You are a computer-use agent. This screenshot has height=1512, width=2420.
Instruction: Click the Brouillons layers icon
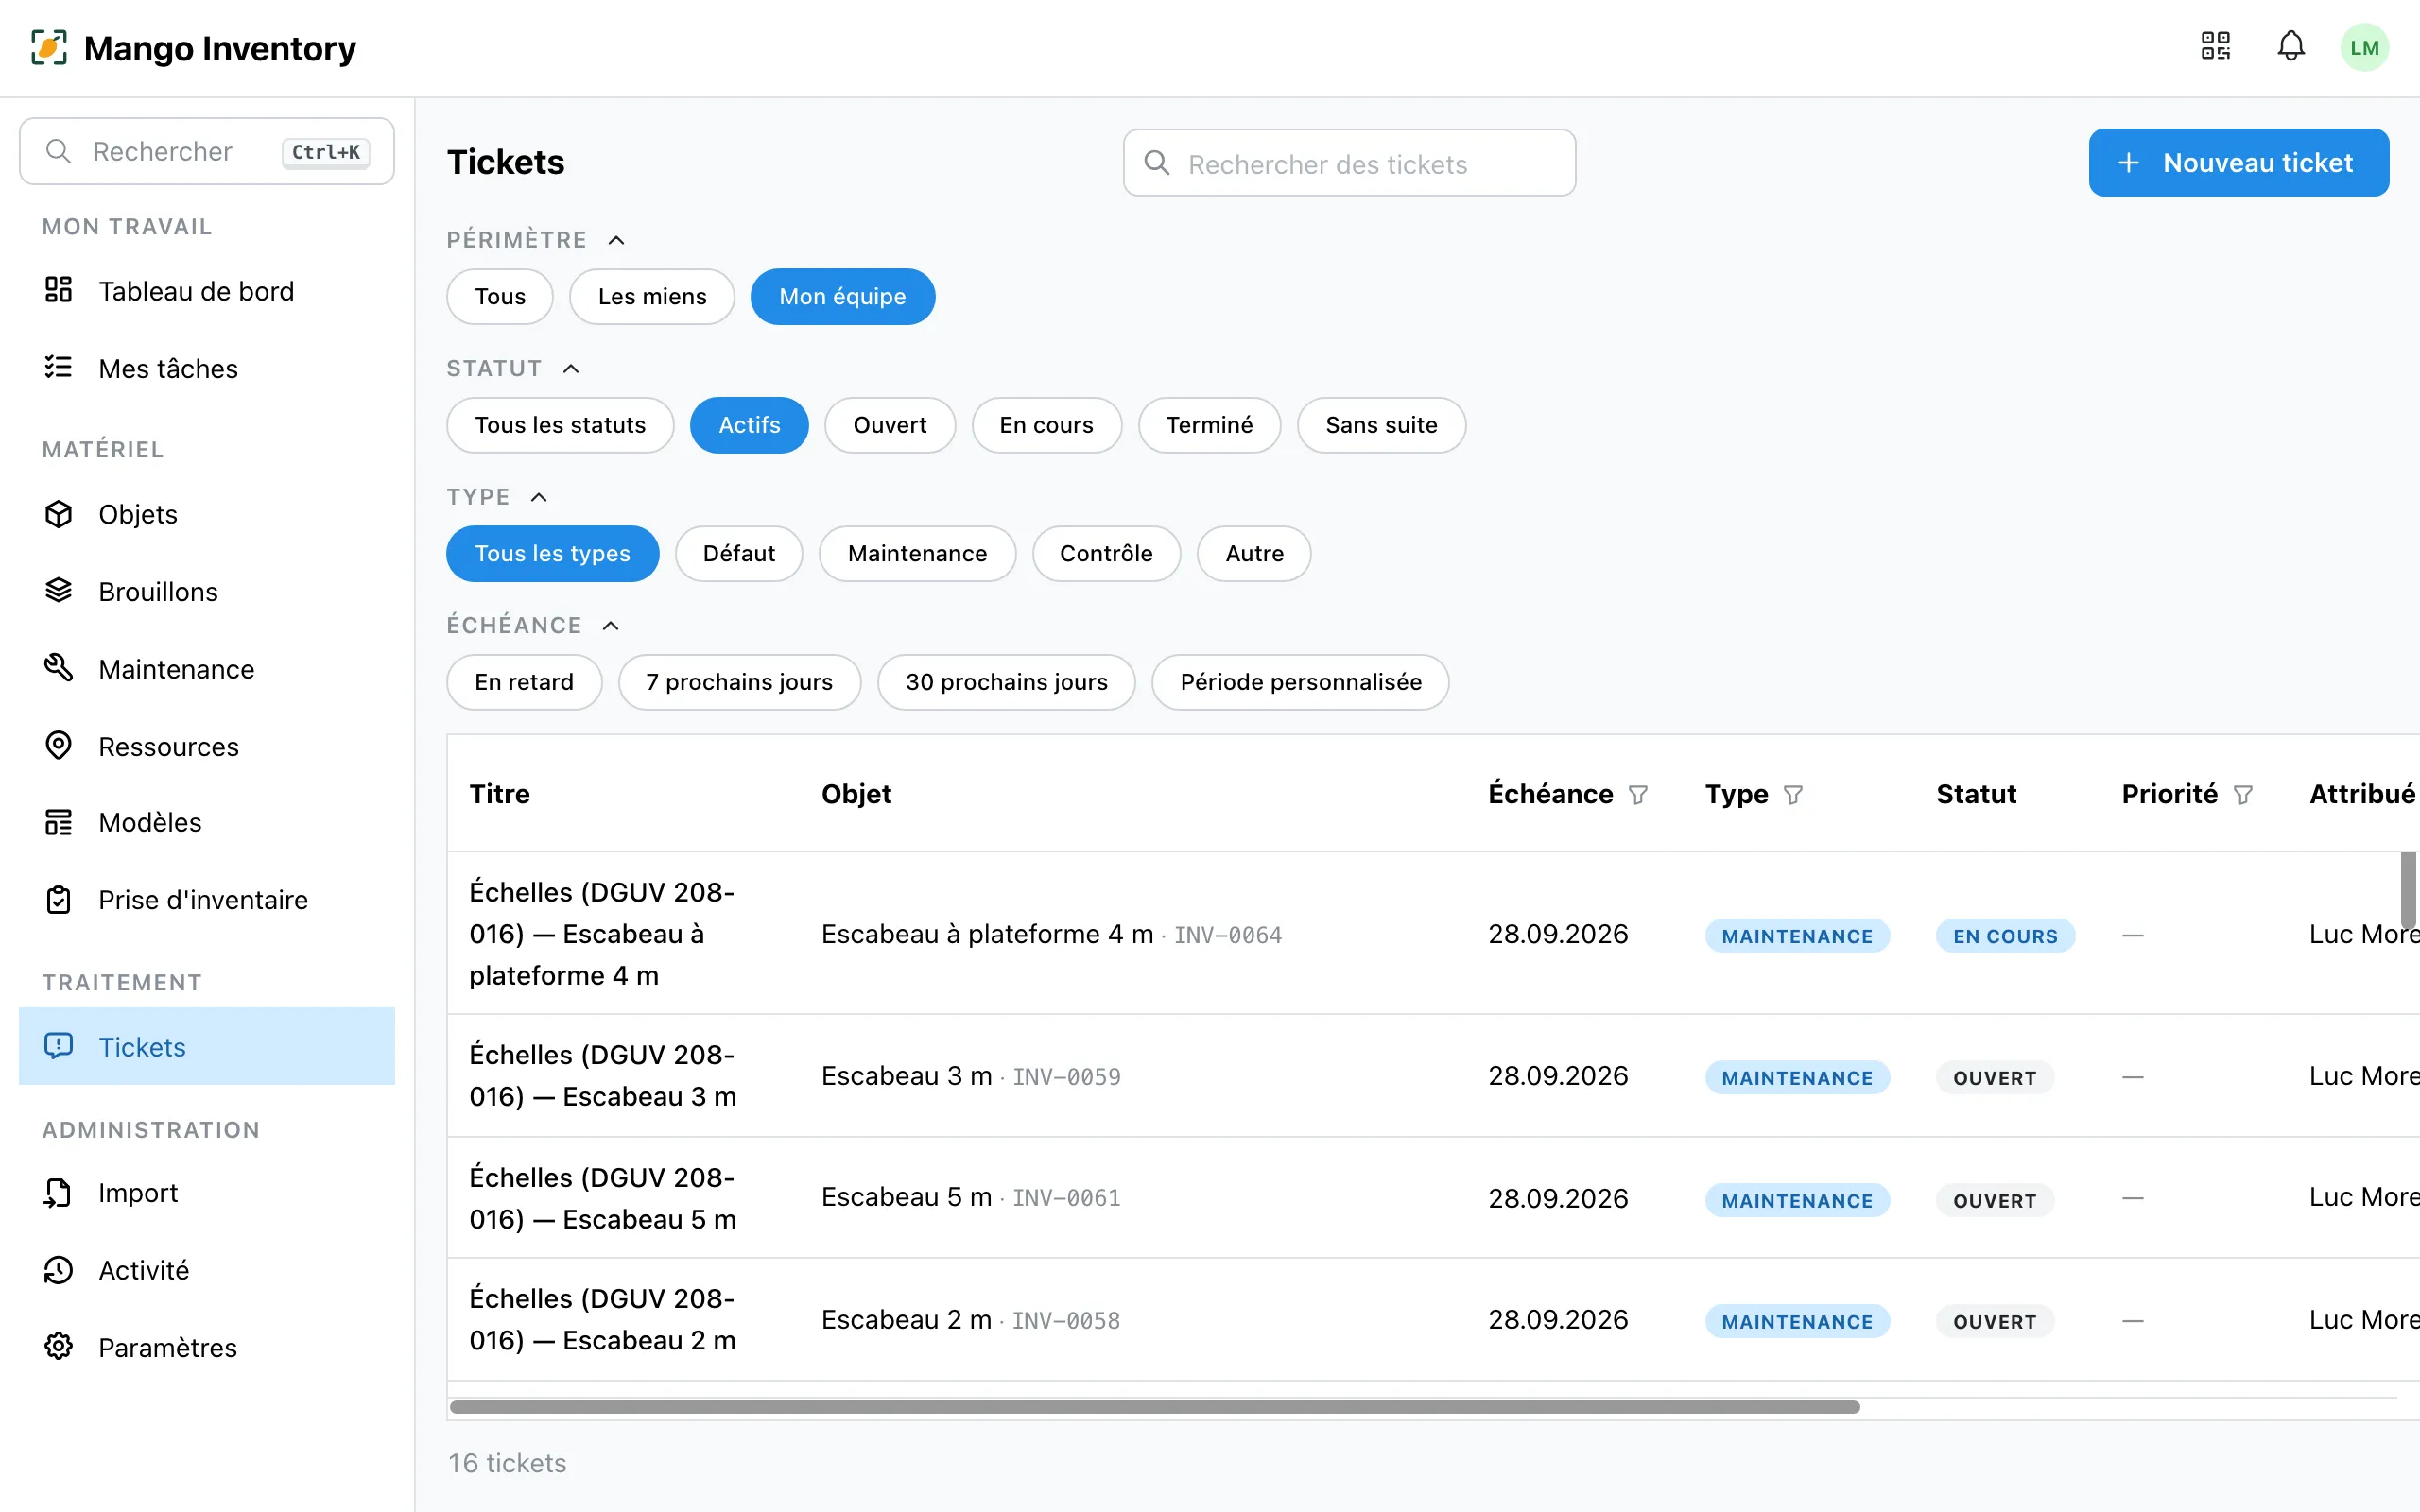pyautogui.click(x=59, y=590)
